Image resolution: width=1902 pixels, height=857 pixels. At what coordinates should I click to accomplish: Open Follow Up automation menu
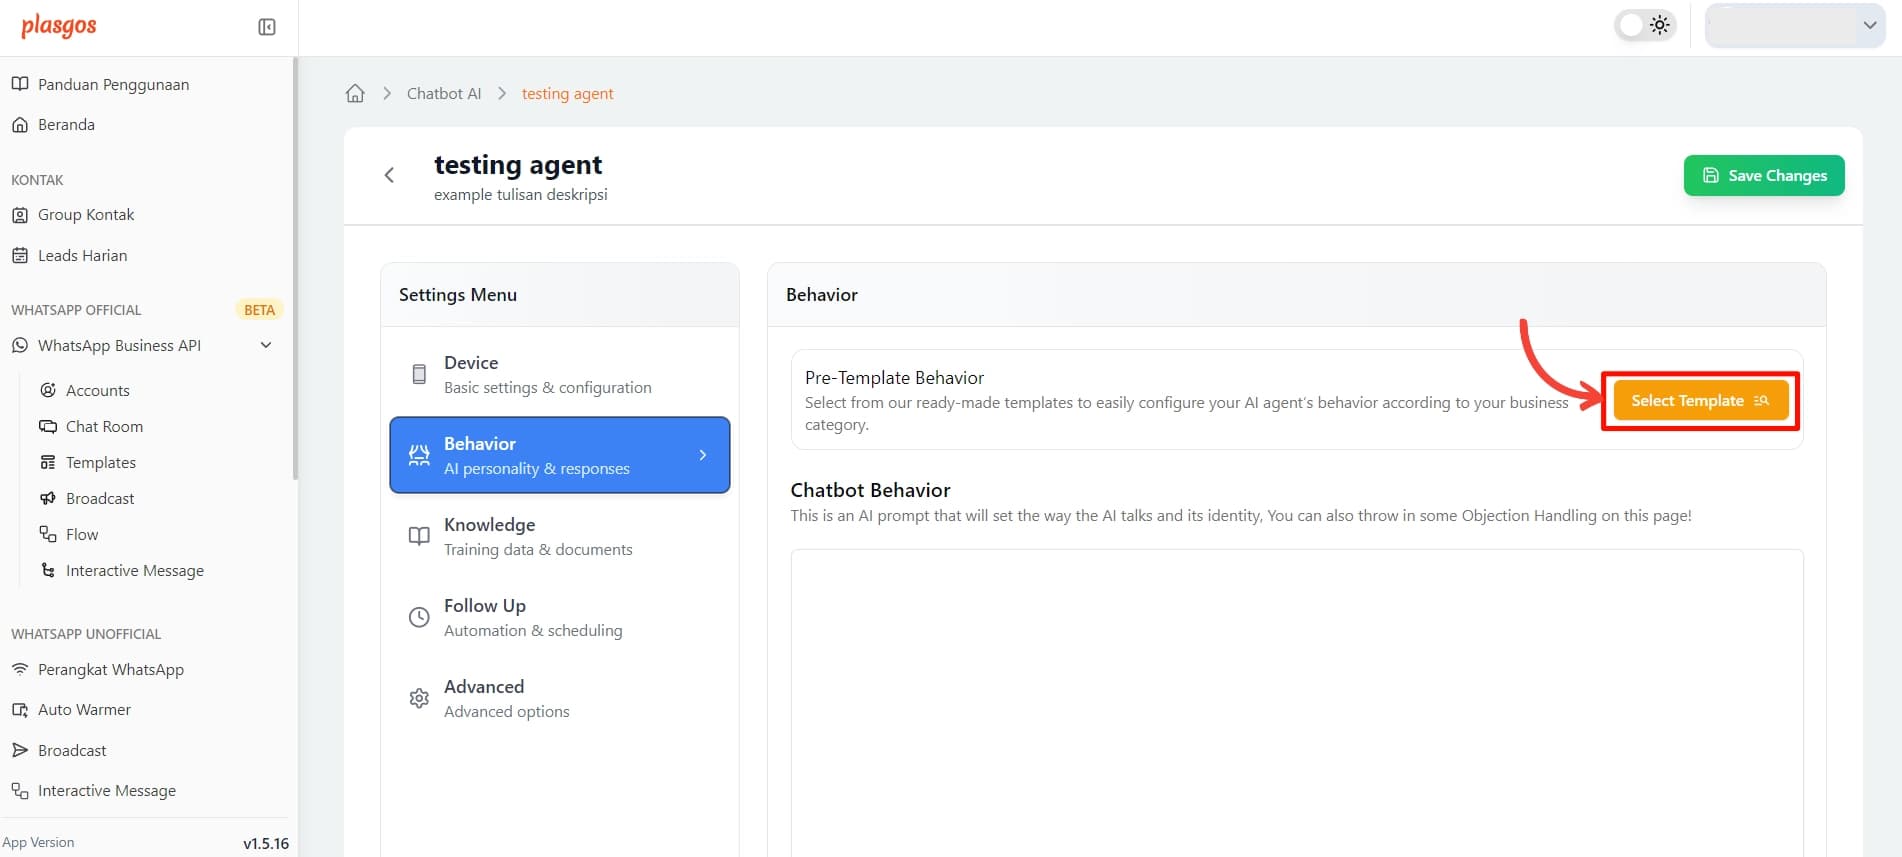click(560, 617)
